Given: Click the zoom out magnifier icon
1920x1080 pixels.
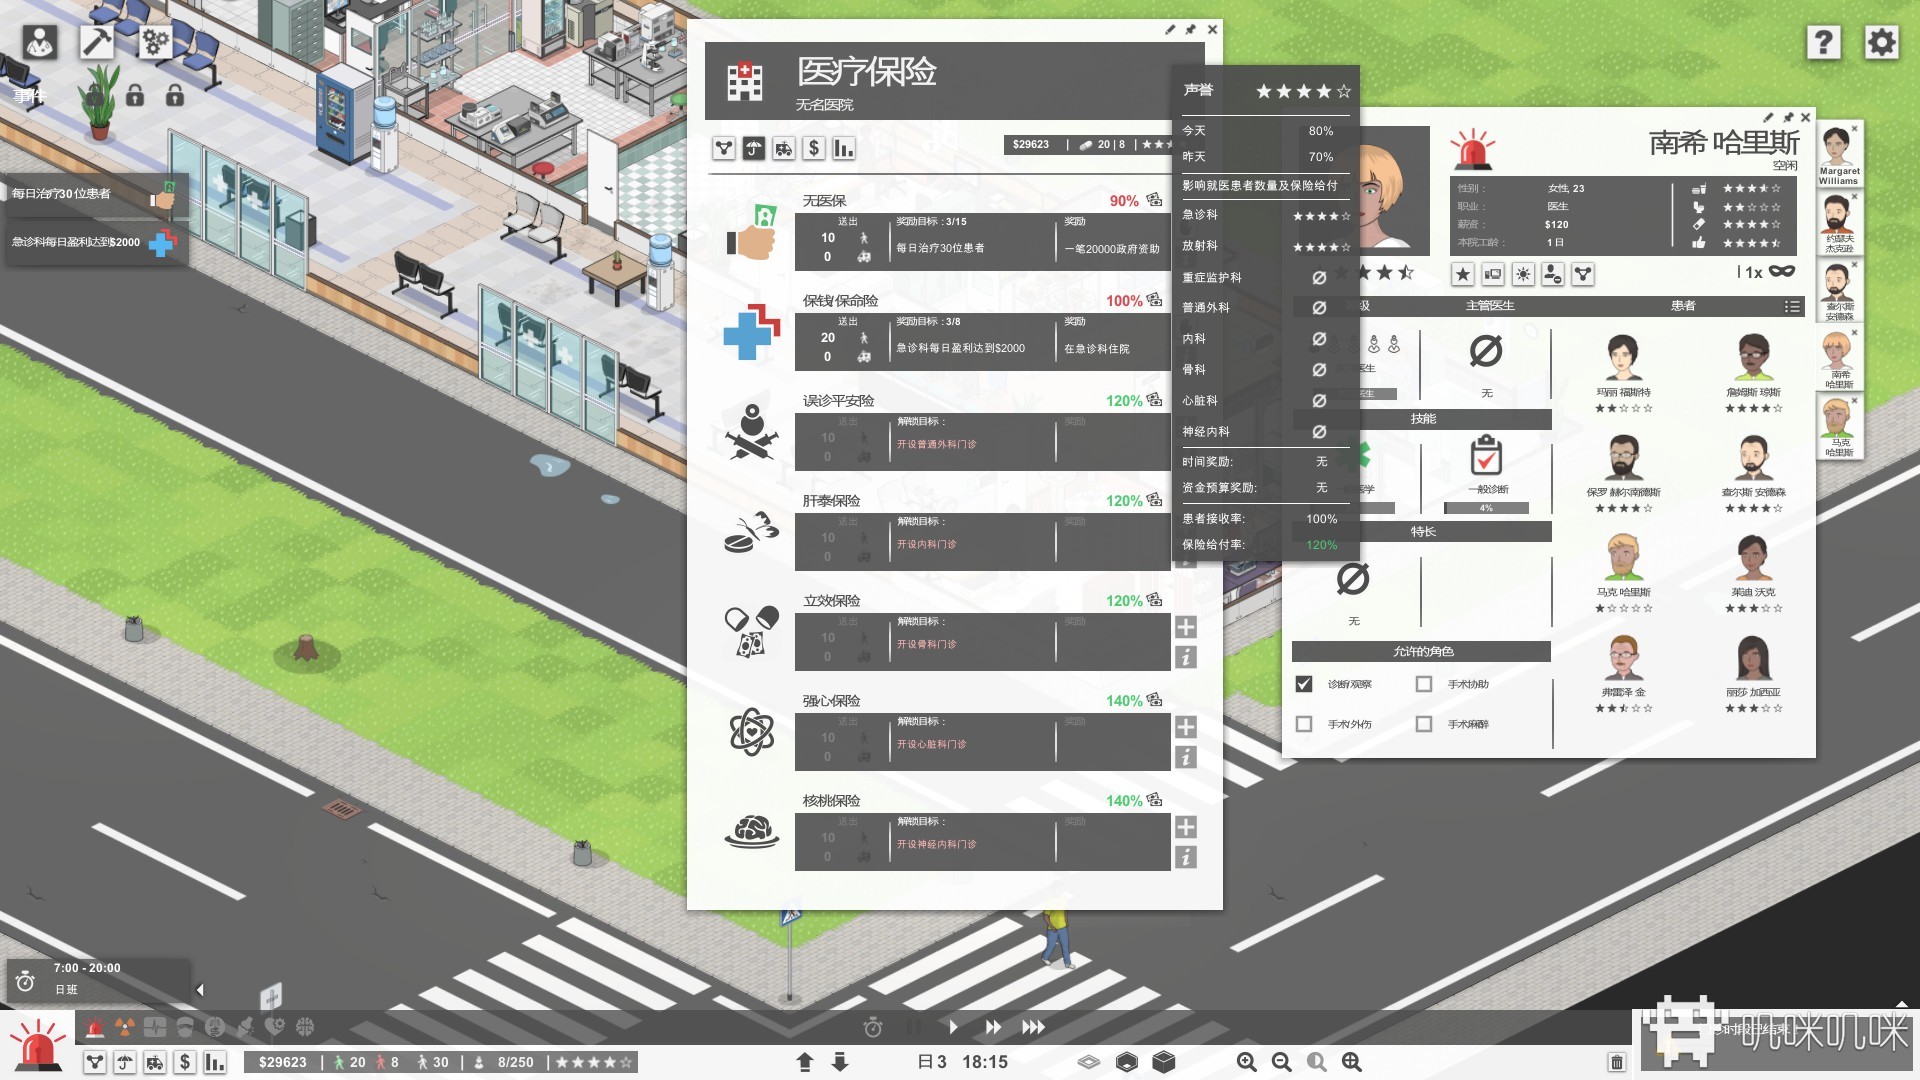Looking at the screenshot, I should tap(1282, 1062).
